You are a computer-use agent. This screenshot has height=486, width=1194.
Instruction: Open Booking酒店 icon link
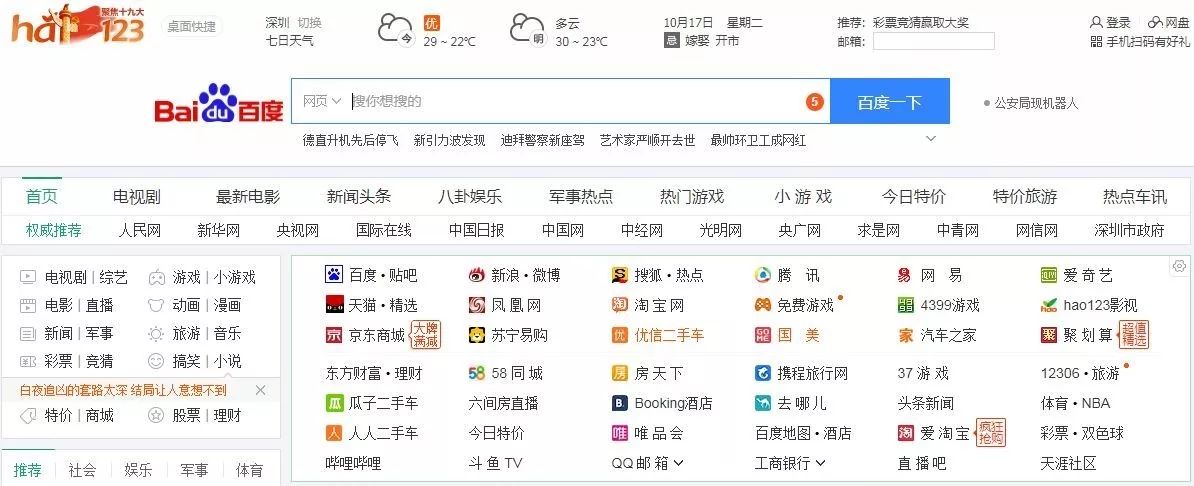coord(620,403)
